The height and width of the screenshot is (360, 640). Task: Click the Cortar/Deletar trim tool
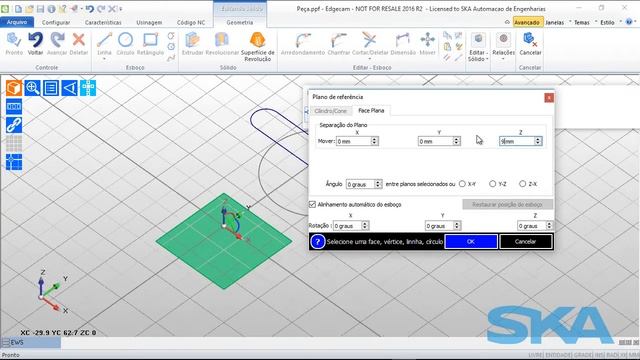point(370,40)
